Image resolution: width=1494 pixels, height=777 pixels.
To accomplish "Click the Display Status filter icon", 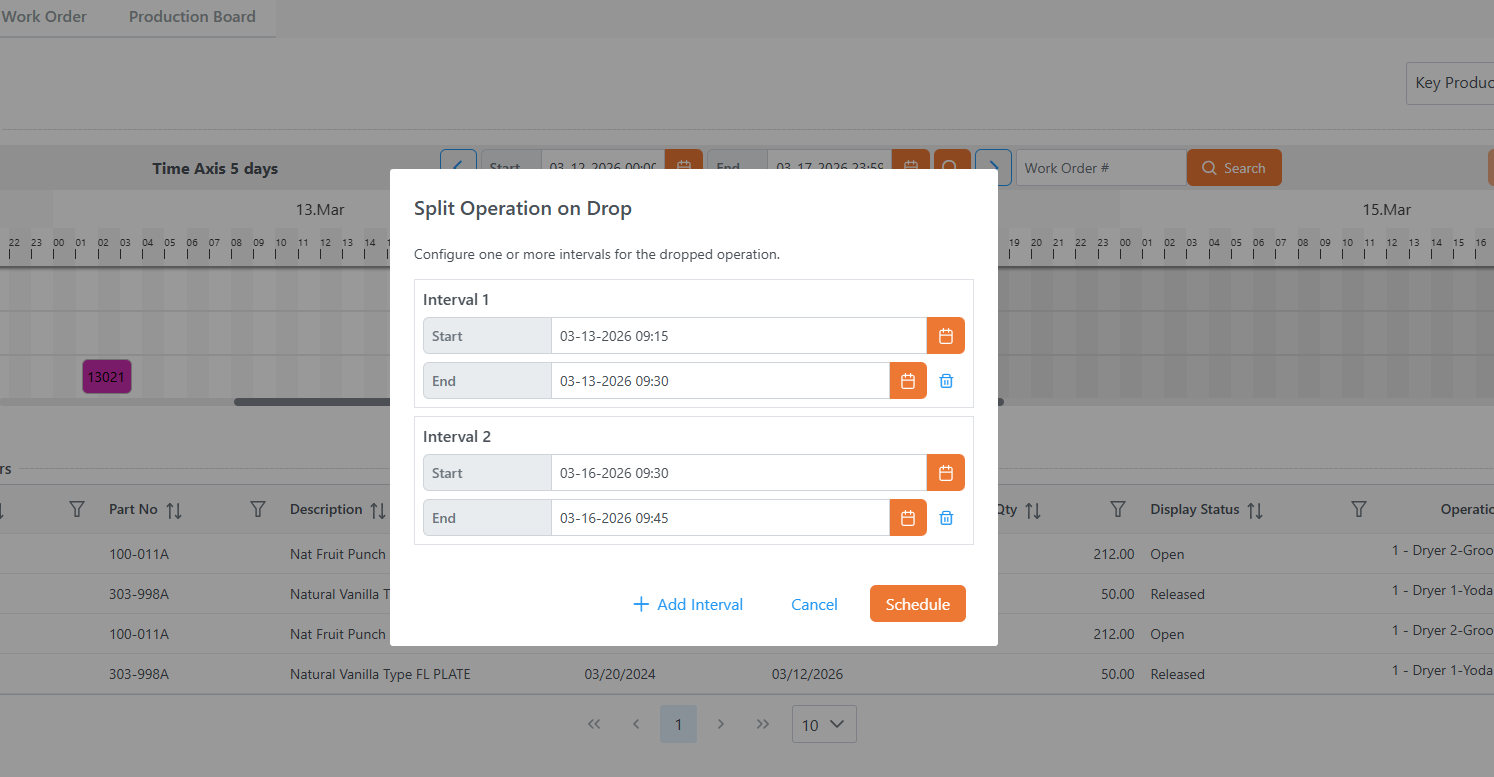I will pyautogui.click(x=1358, y=510).
